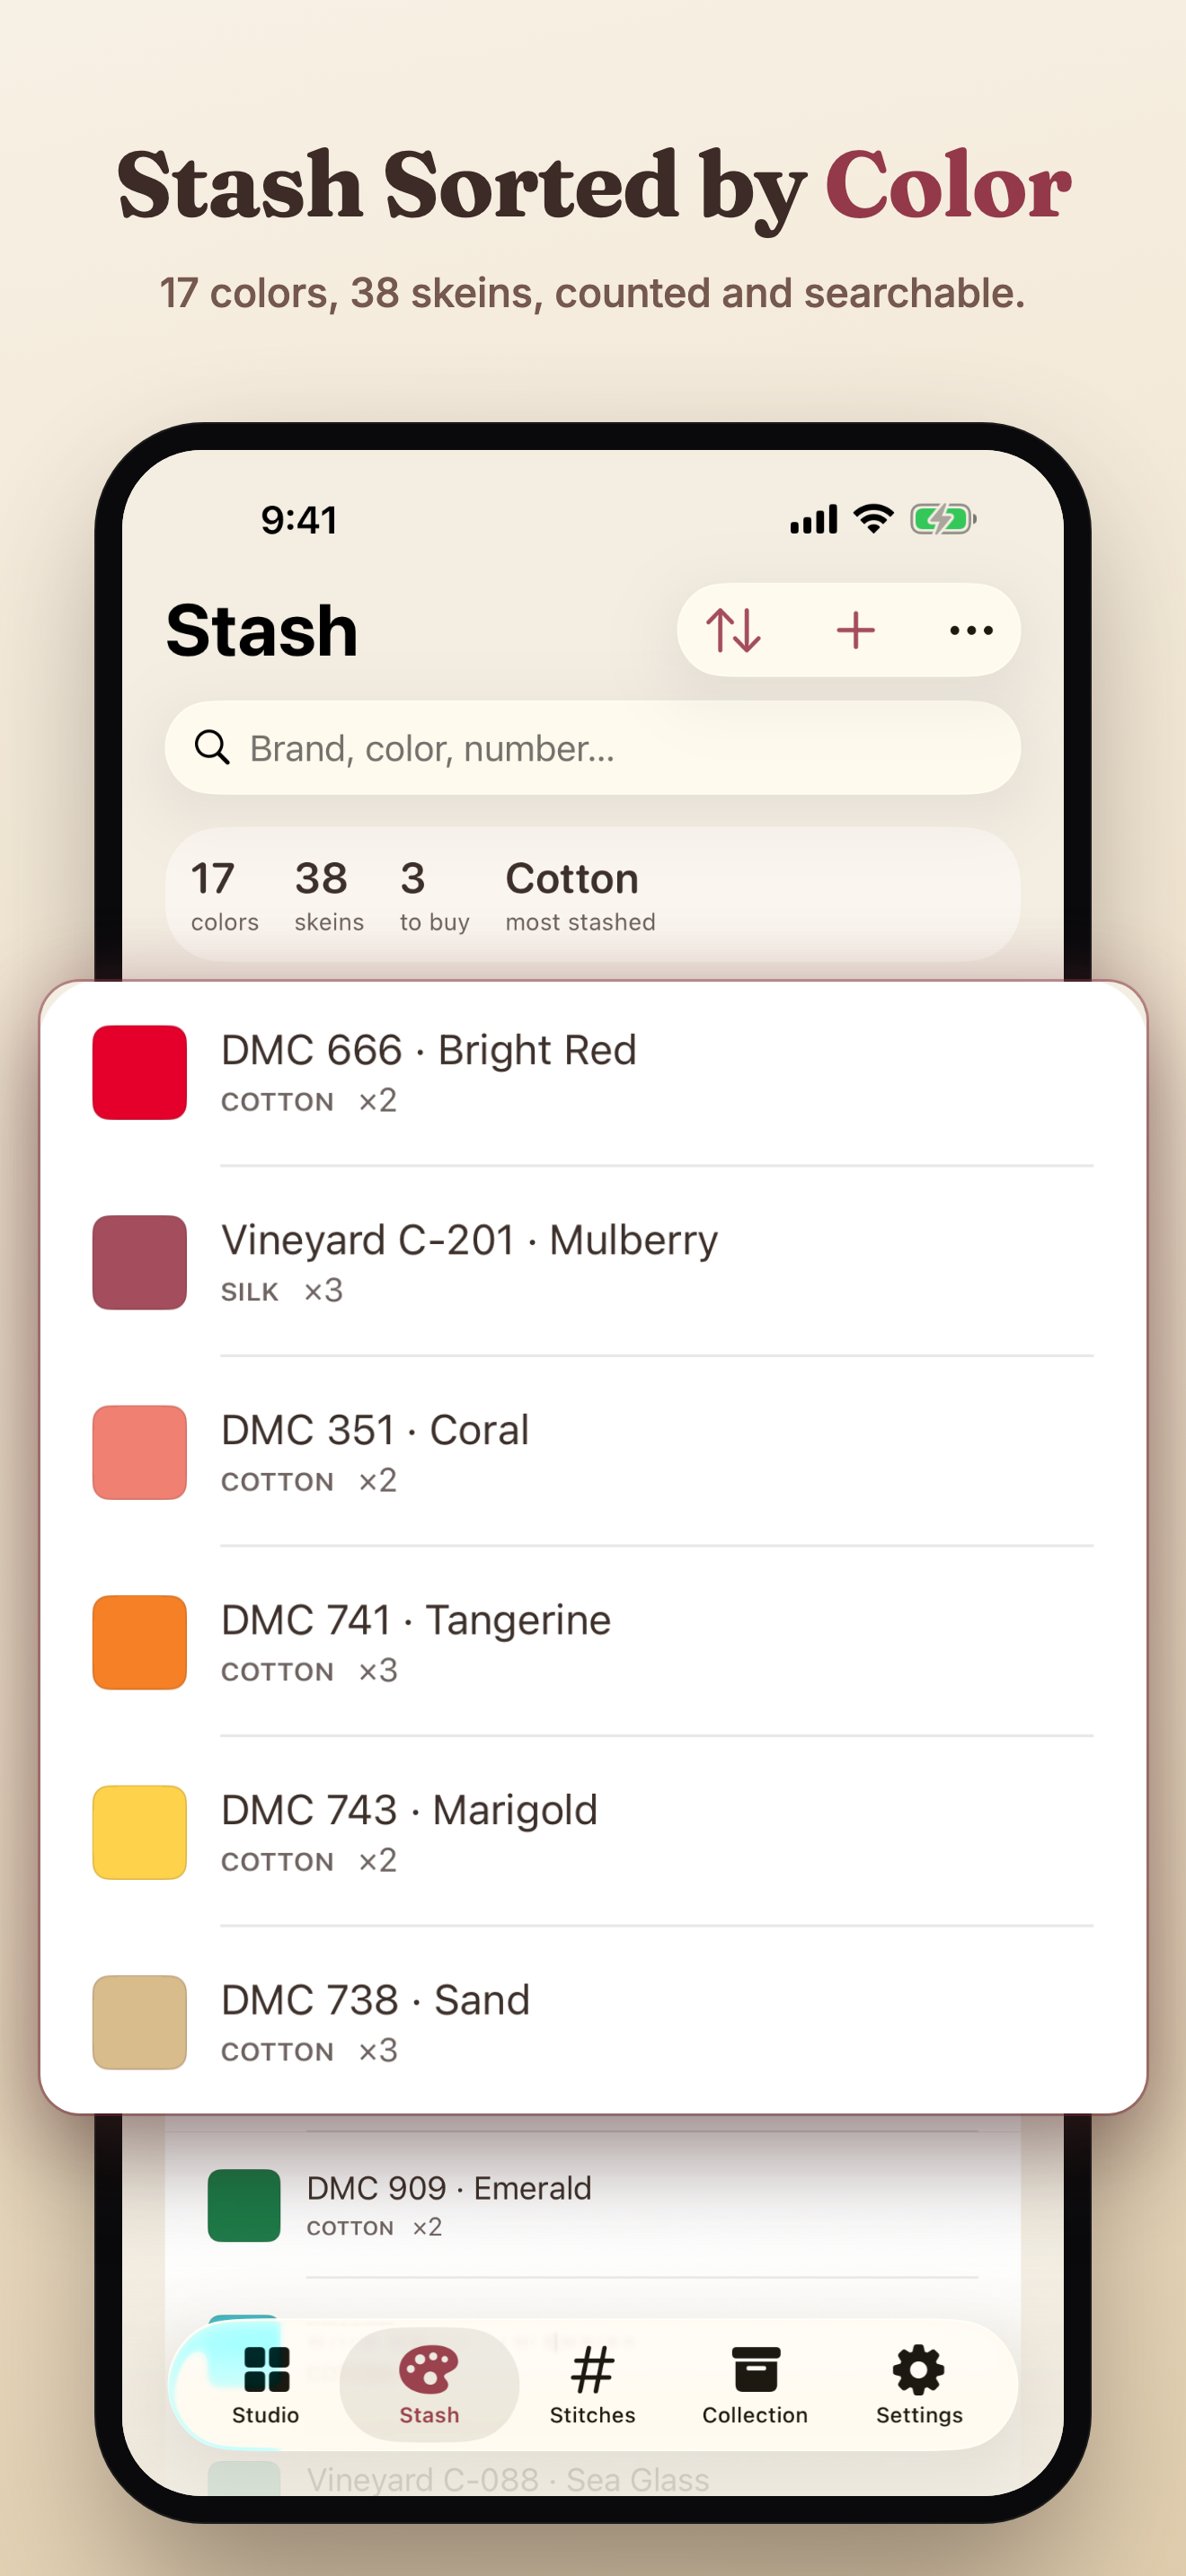1186x2576 pixels.
Task: Open the three-dot more options menu
Action: coord(971,630)
